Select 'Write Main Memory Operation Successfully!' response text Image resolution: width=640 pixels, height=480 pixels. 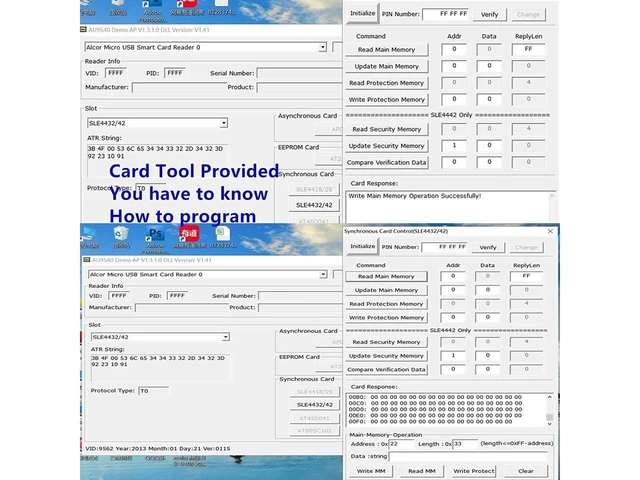click(415, 196)
